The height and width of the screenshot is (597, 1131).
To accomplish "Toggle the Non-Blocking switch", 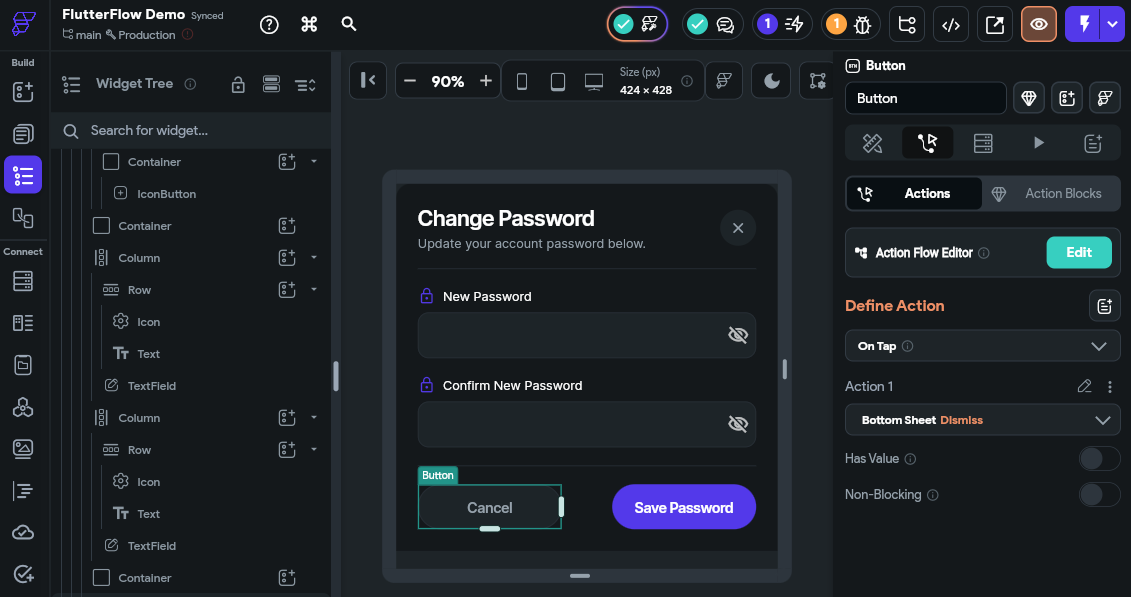I will click(x=1099, y=495).
